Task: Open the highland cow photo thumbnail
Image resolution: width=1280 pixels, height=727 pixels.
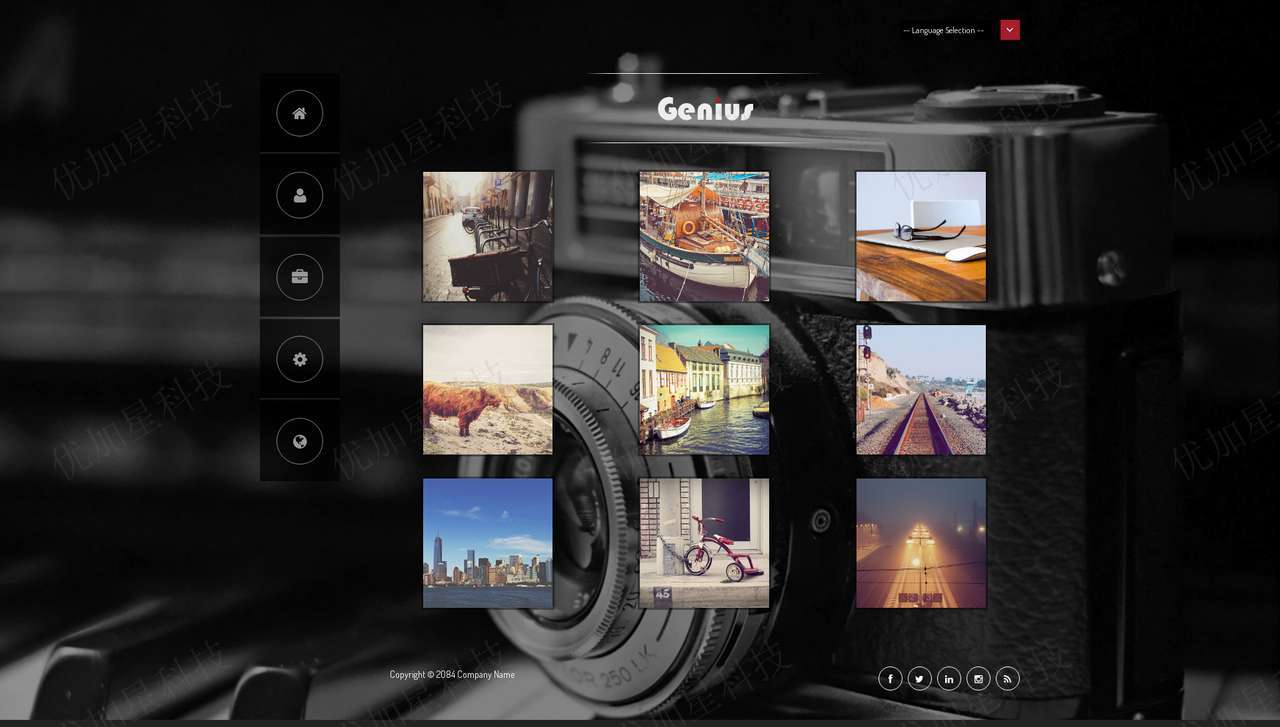Action: point(488,389)
